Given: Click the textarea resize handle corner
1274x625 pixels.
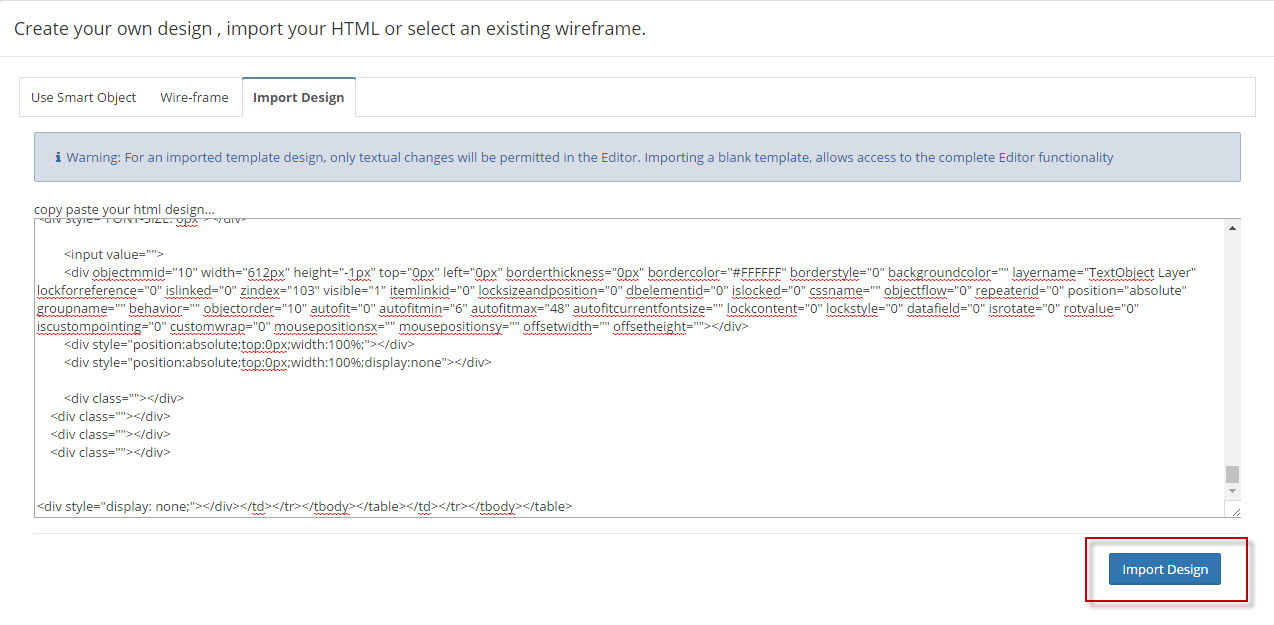Looking at the screenshot, I should 1234,510.
